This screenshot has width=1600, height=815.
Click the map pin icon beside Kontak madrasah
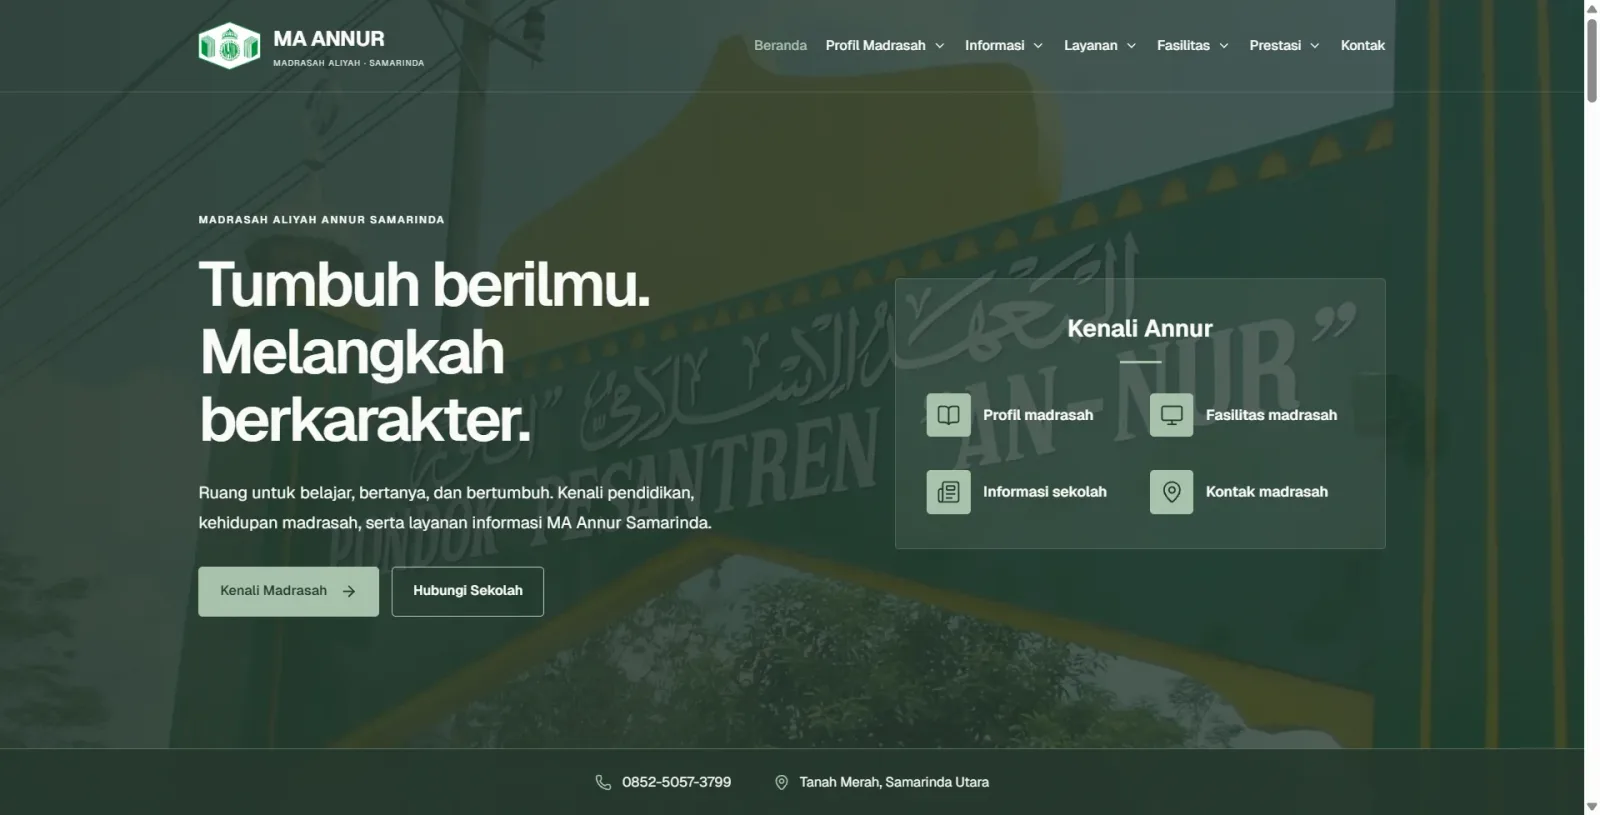[1171, 492]
